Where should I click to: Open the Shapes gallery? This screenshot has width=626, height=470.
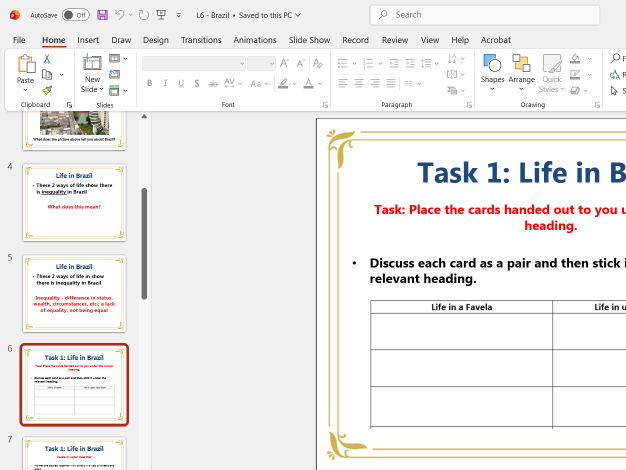(x=492, y=72)
